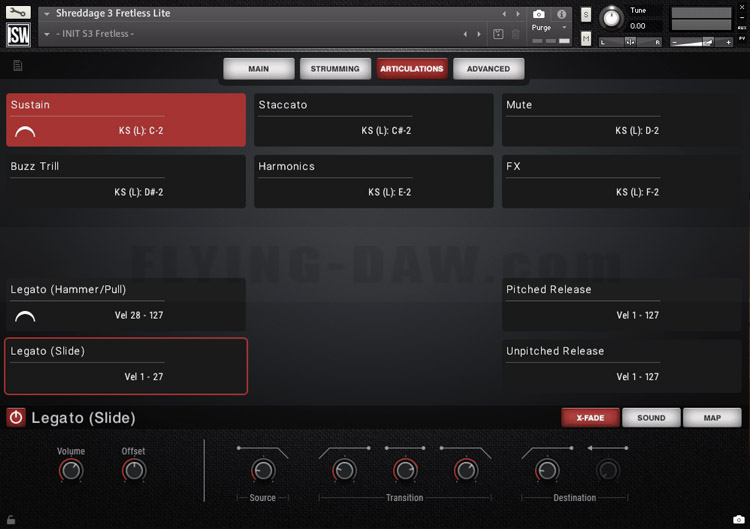This screenshot has height=529, width=750.
Task: Click the Vel 1 - 27 velocity range
Action: point(143,377)
